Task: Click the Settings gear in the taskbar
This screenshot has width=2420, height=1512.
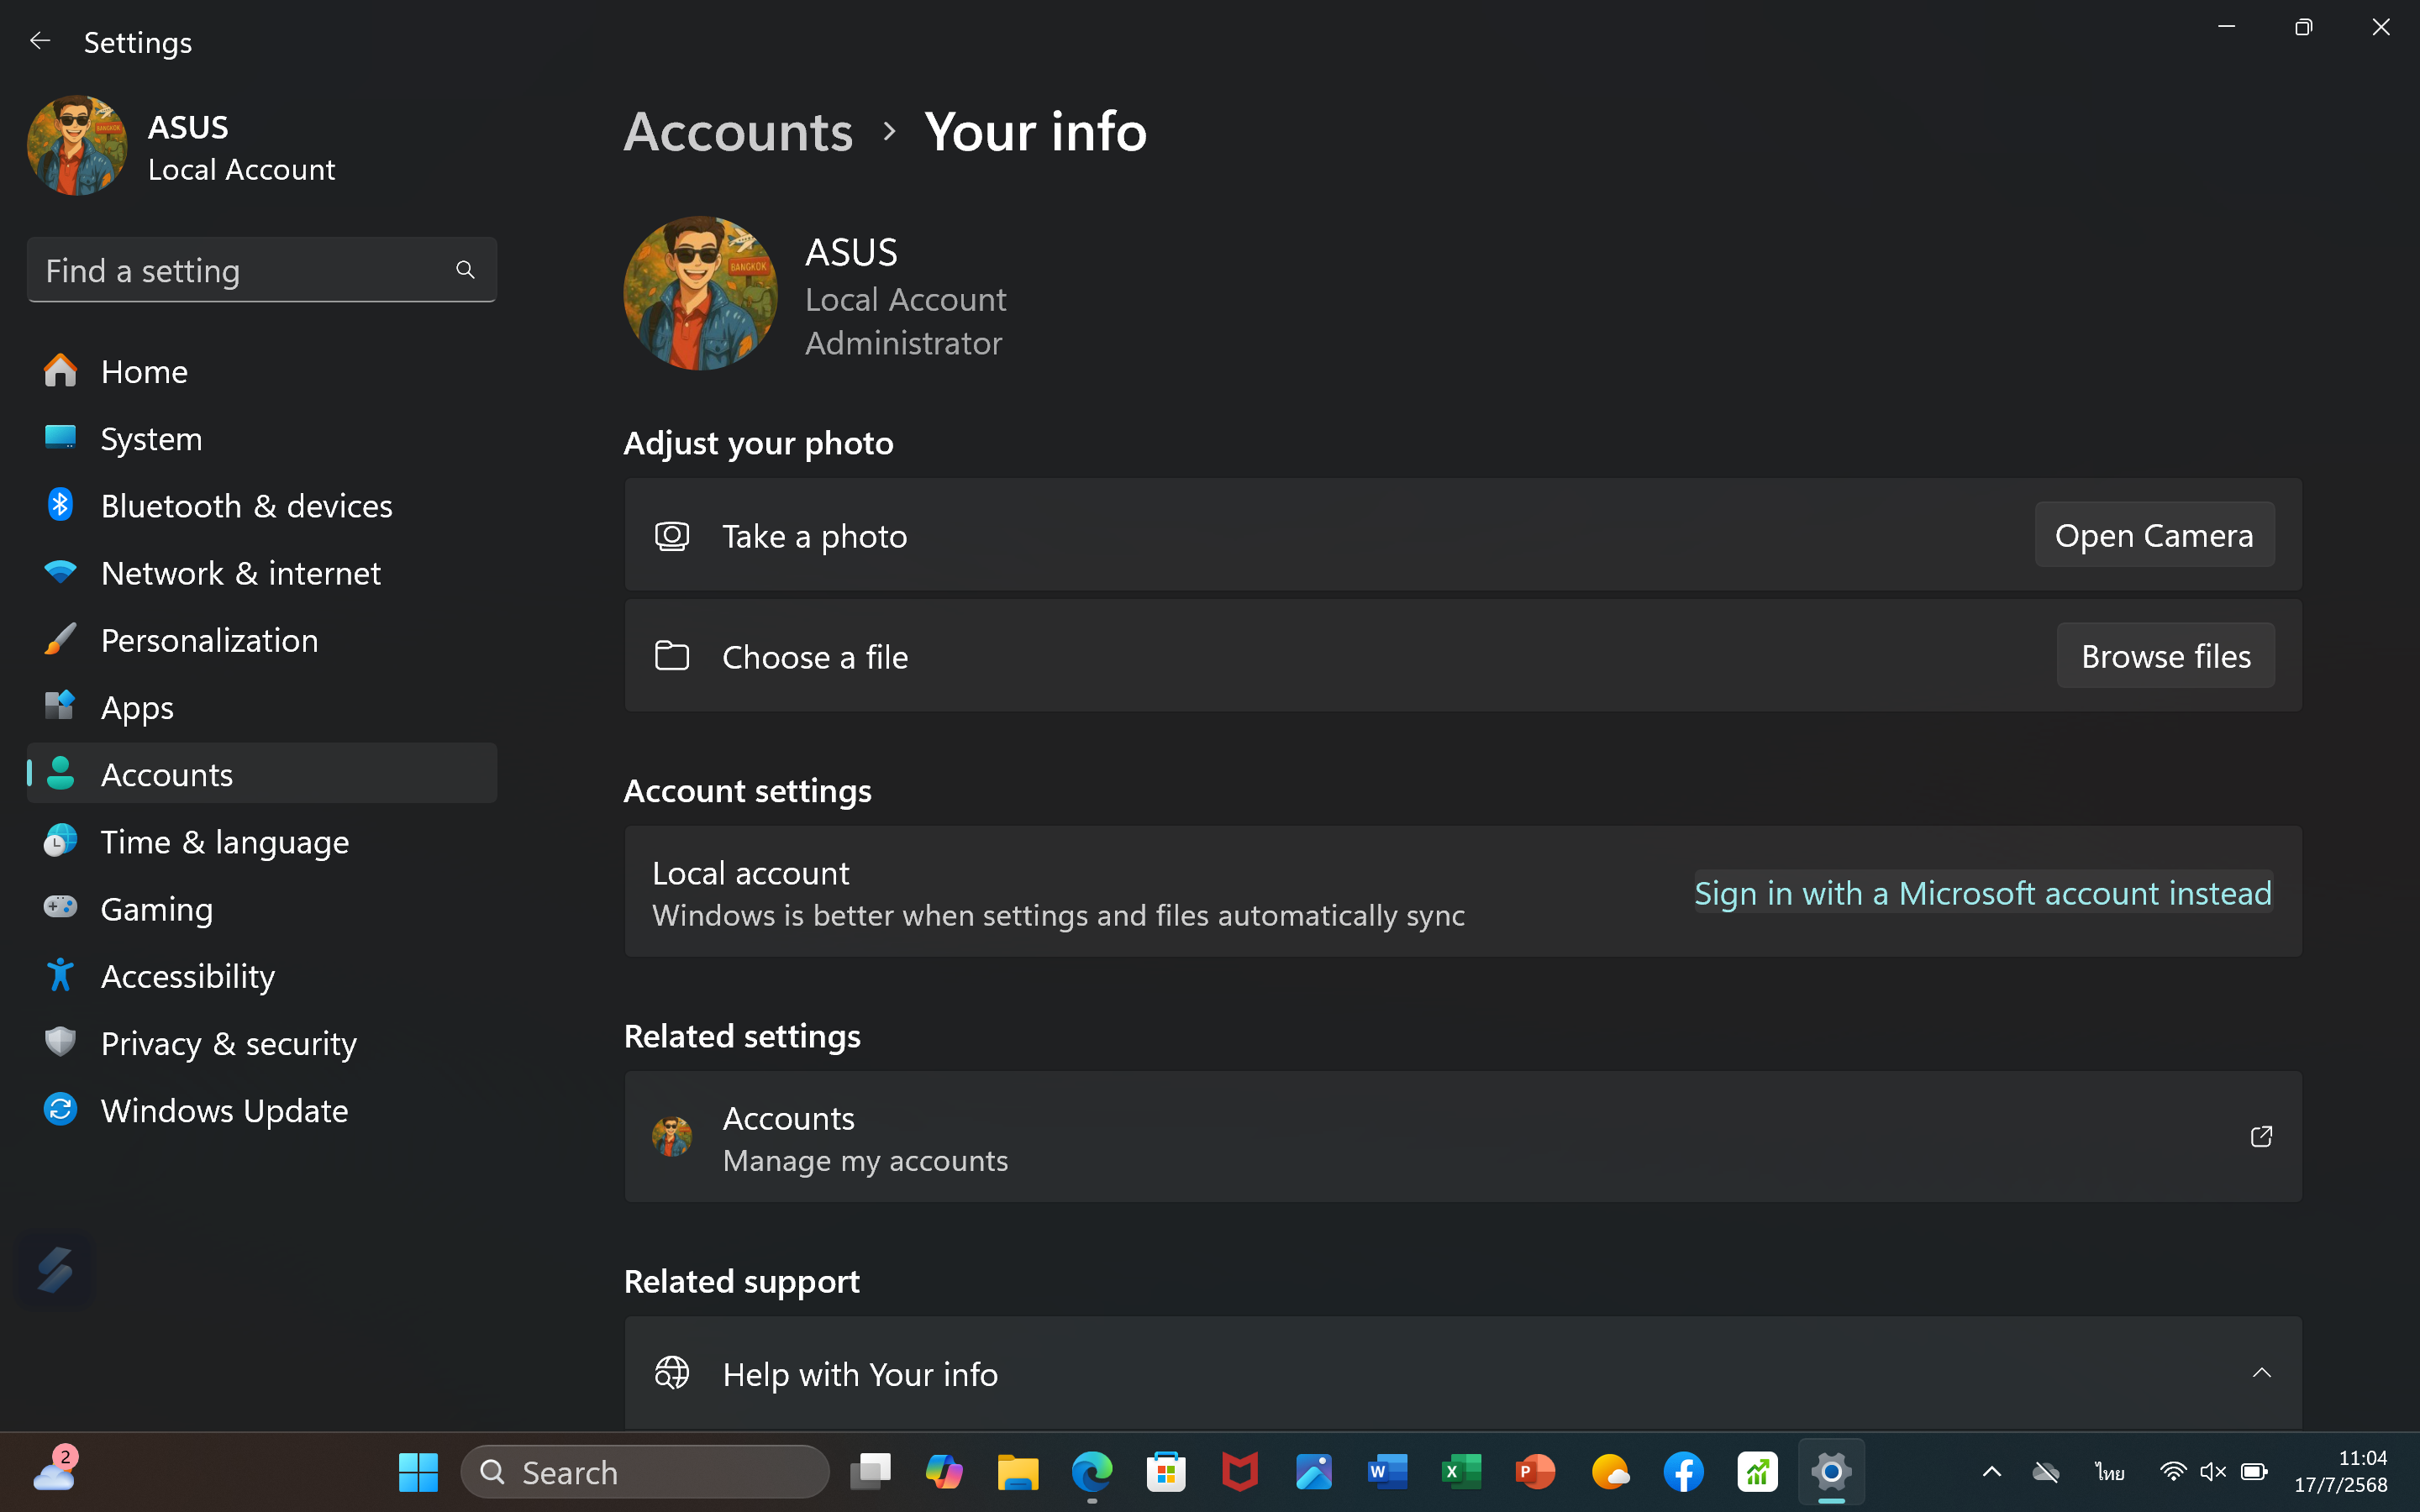Action: pyautogui.click(x=1832, y=1472)
